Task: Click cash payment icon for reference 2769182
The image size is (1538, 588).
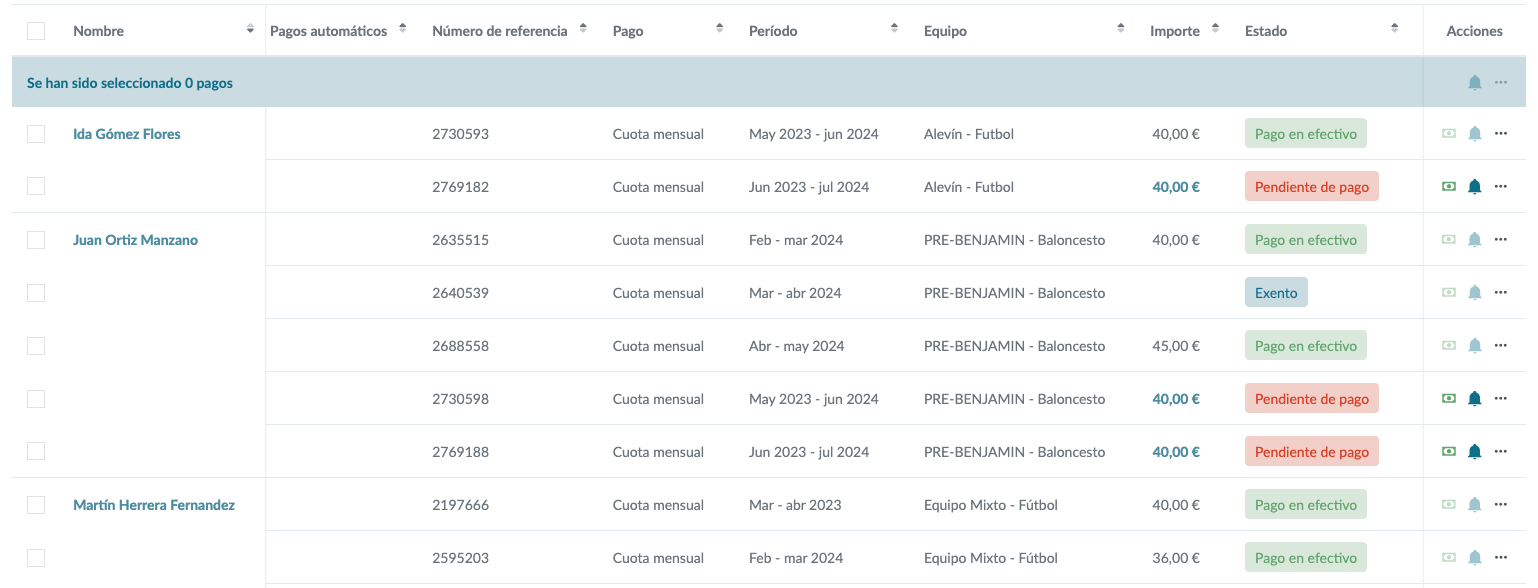Action: click(x=1449, y=186)
